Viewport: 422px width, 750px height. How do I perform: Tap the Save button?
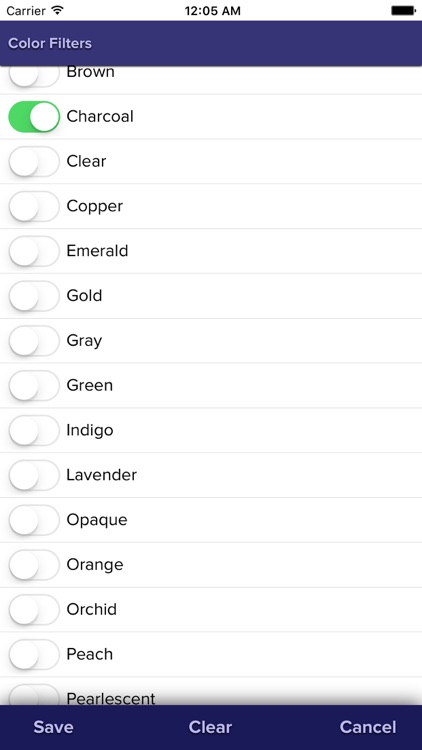tap(53, 727)
